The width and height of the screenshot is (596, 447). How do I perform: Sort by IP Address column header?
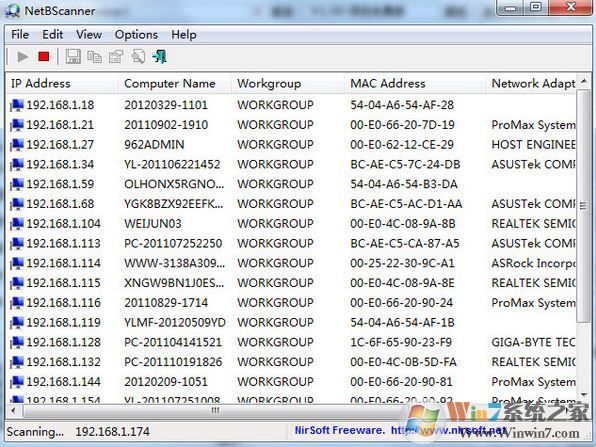click(62, 84)
